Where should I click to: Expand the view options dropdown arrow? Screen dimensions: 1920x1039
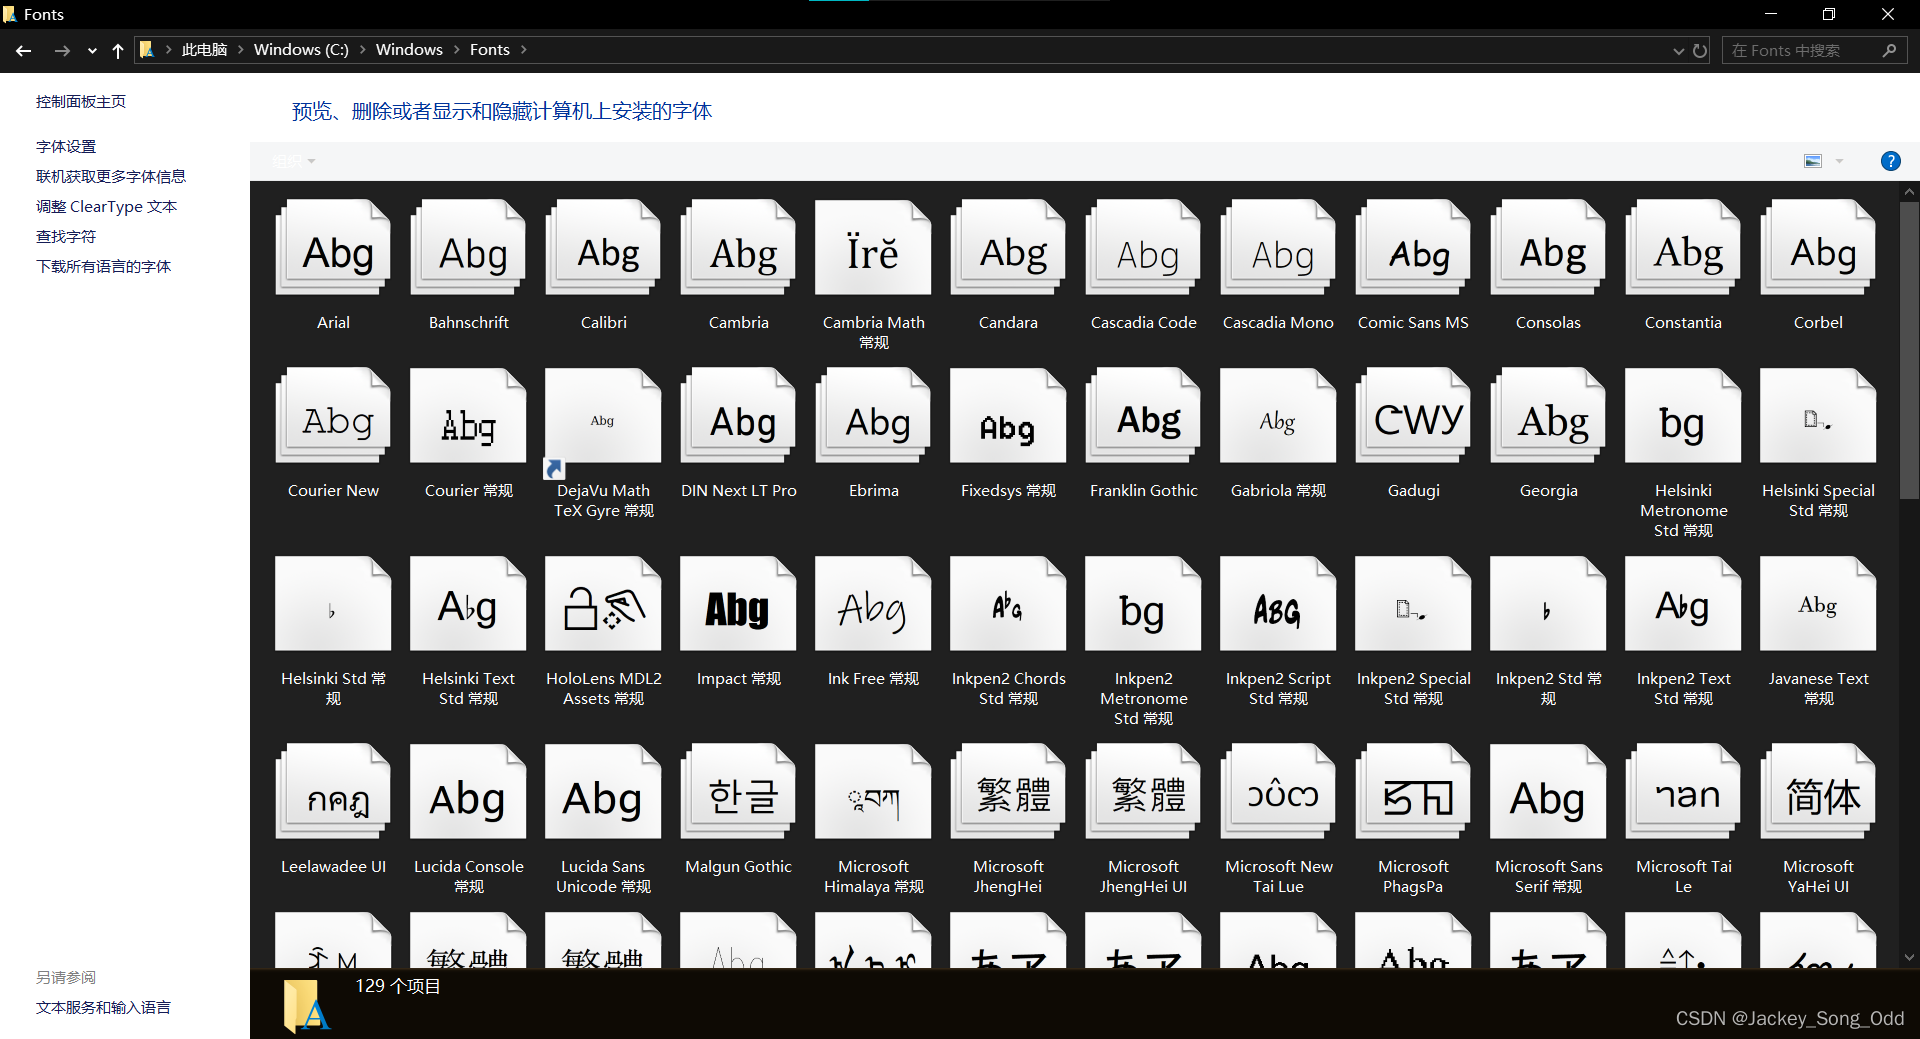(x=1839, y=161)
